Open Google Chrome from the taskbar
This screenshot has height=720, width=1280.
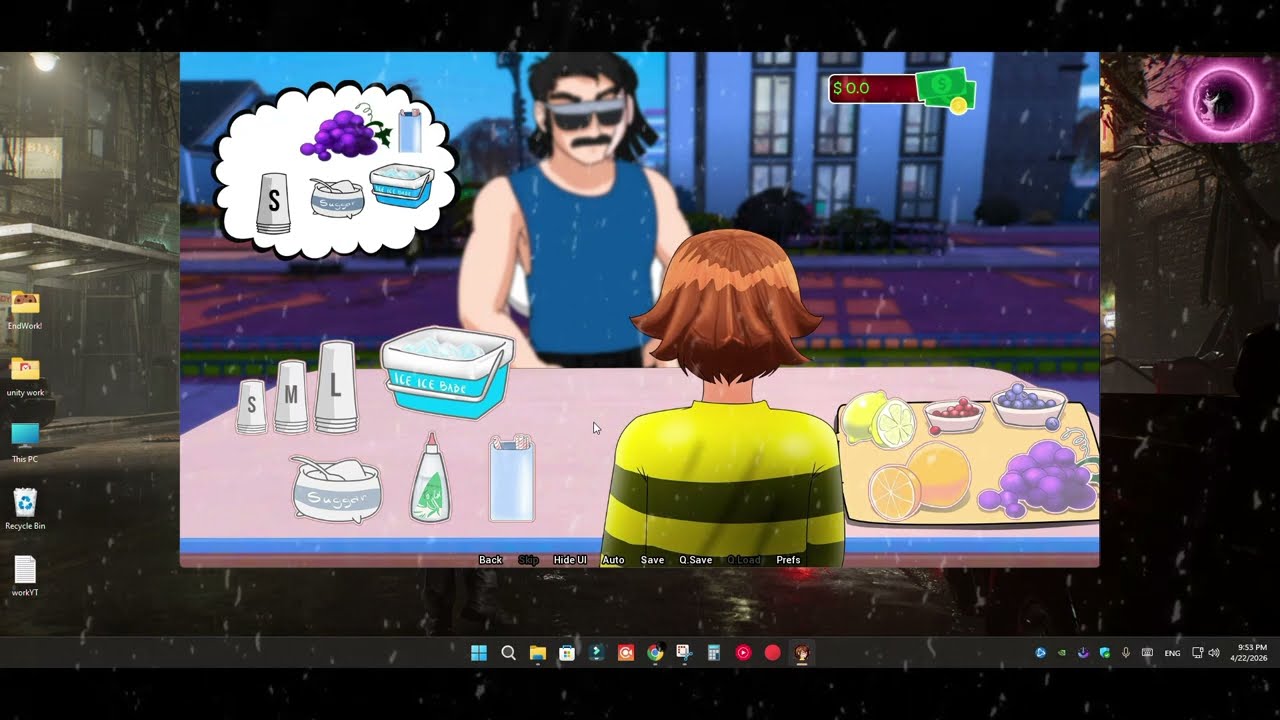[655, 653]
